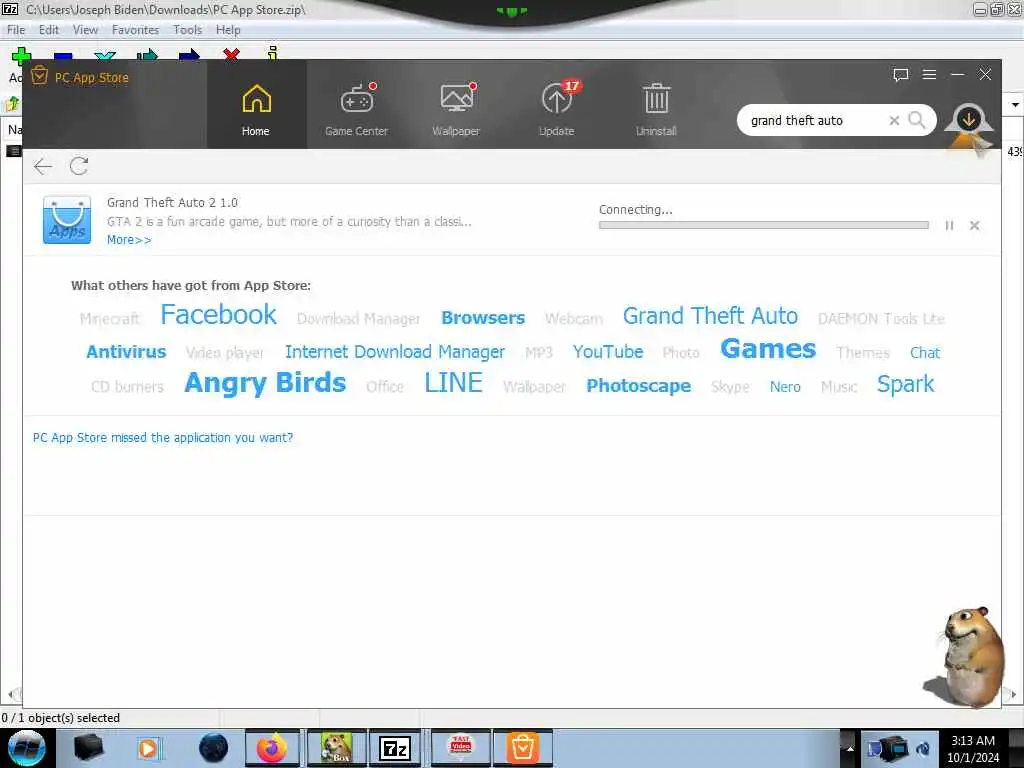This screenshot has width=1024, height=768.
Task: Clear the search text with the X icon
Action: pos(894,121)
